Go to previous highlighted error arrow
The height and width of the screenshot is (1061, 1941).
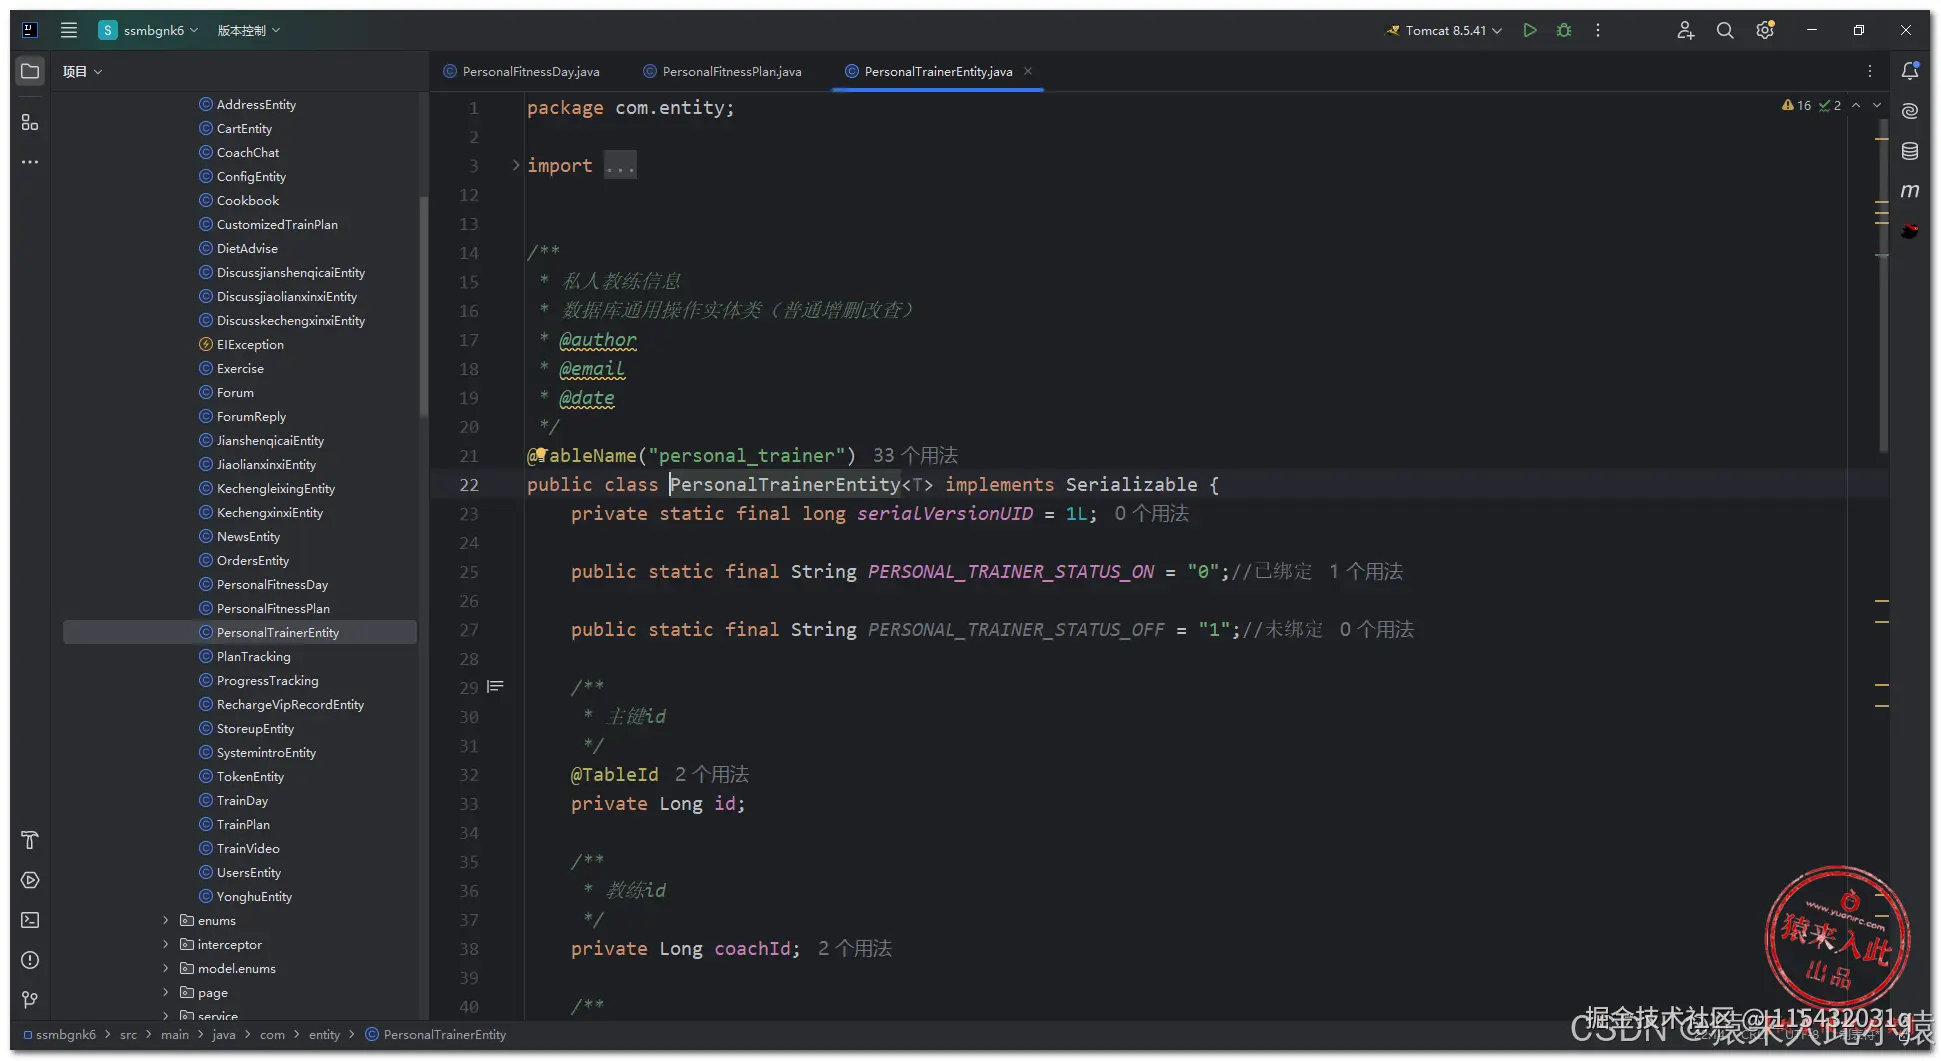[x=1856, y=105]
